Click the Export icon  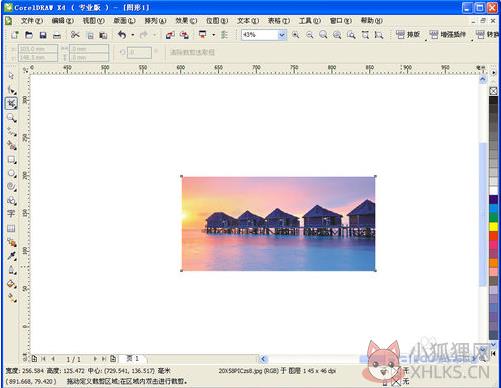click(x=184, y=35)
